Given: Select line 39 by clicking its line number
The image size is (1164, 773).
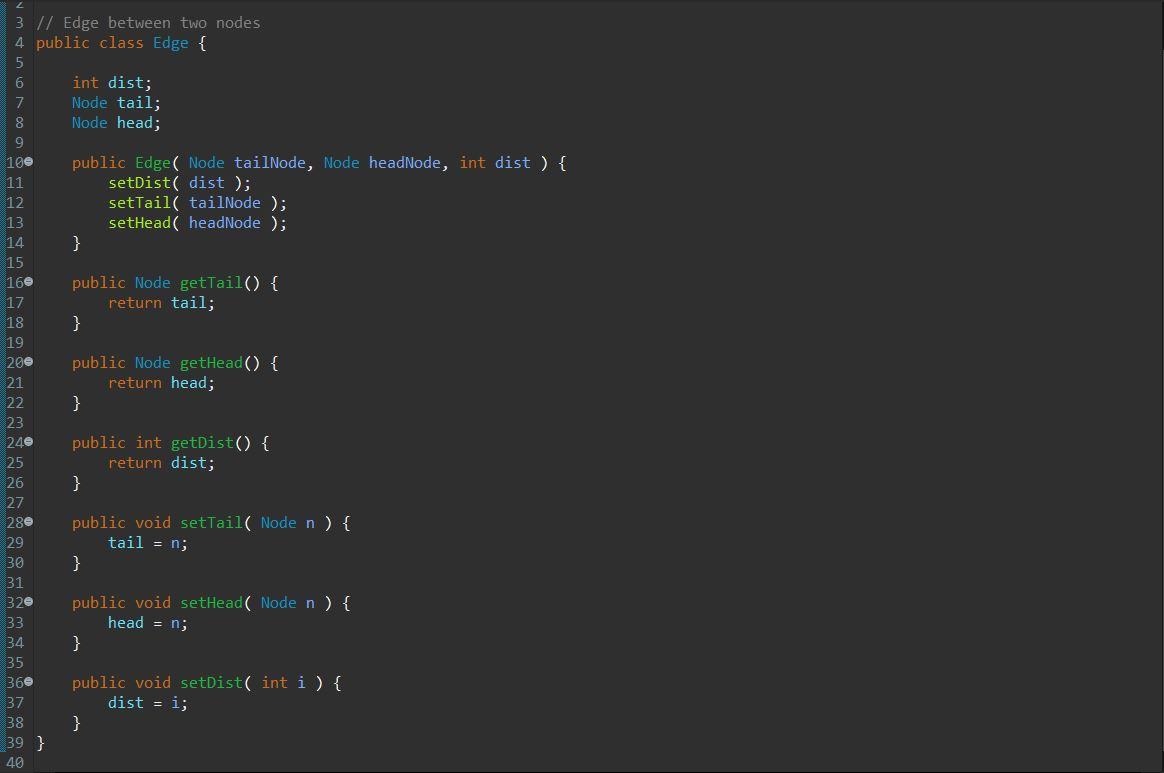Looking at the screenshot, I should coord(18,742).
